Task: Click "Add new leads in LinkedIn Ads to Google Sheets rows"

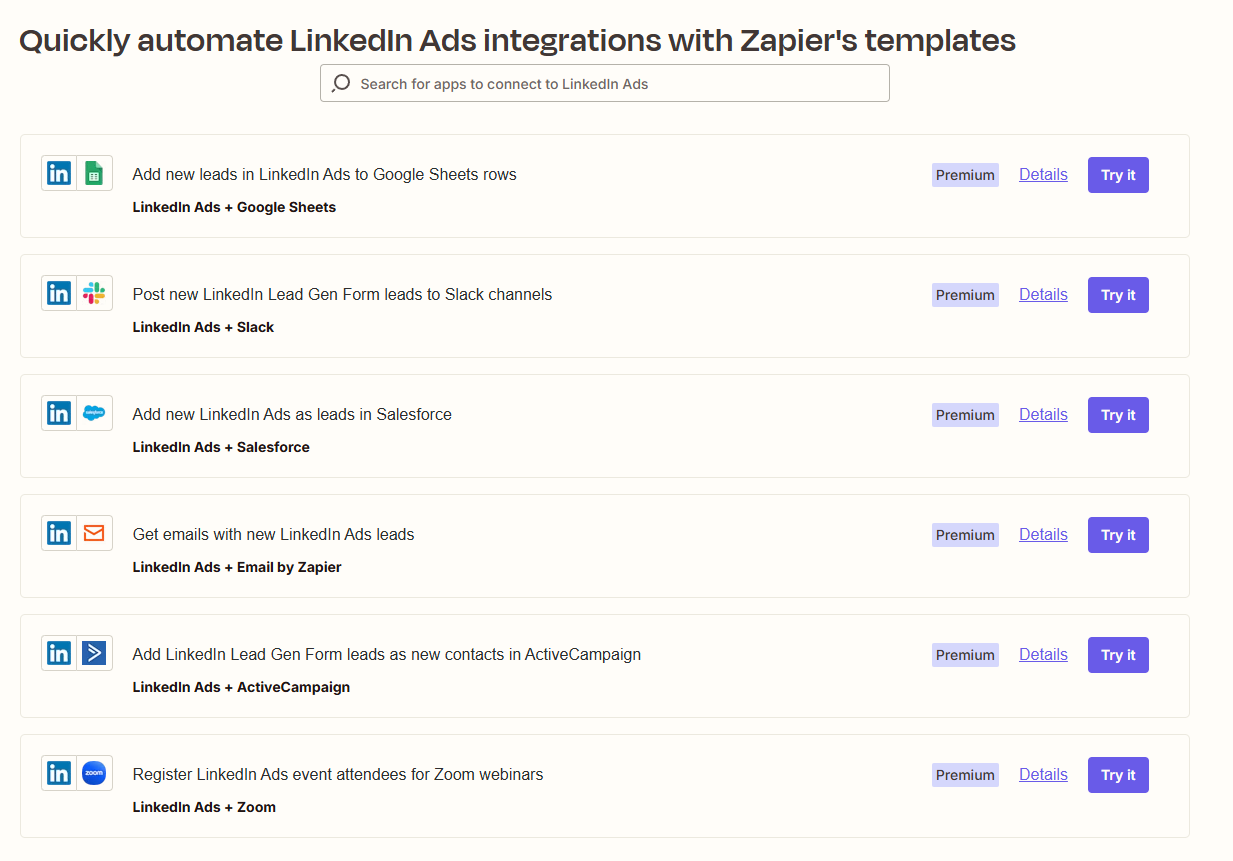Action: 325,174
